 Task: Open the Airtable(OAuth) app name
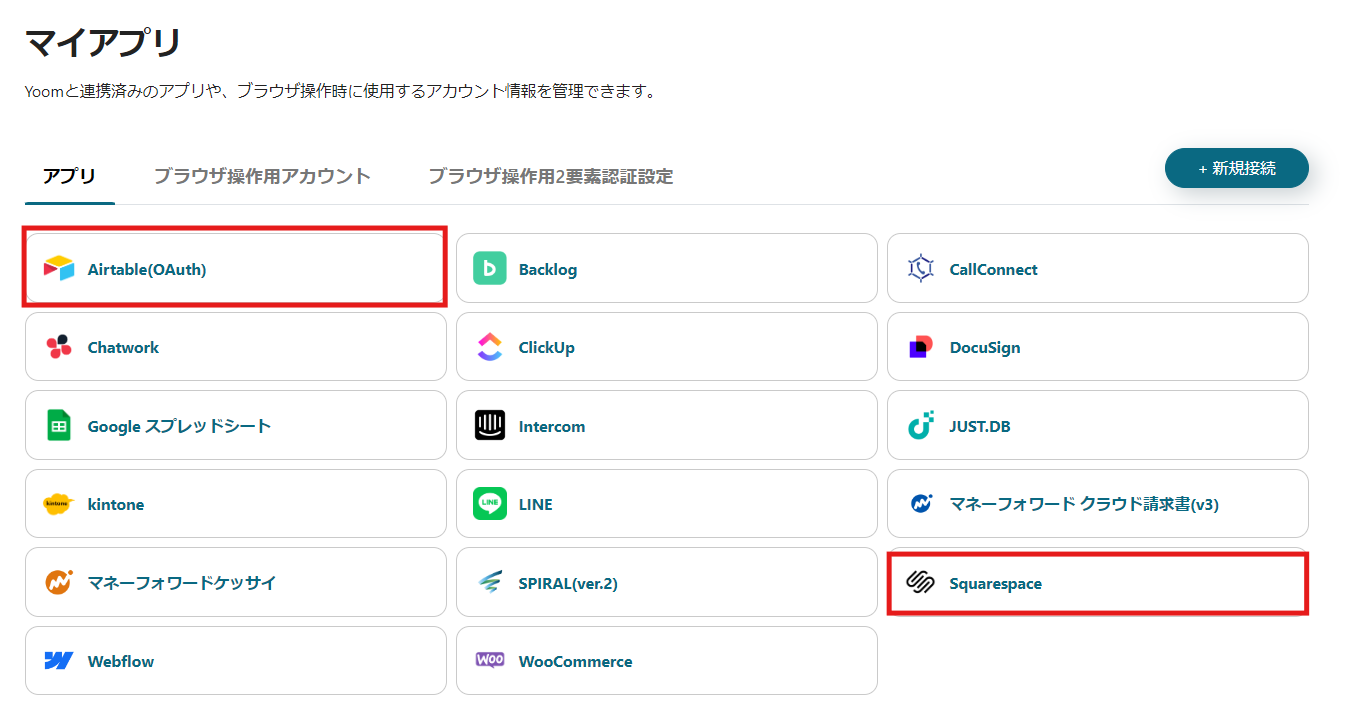click(x=147, y=269)
